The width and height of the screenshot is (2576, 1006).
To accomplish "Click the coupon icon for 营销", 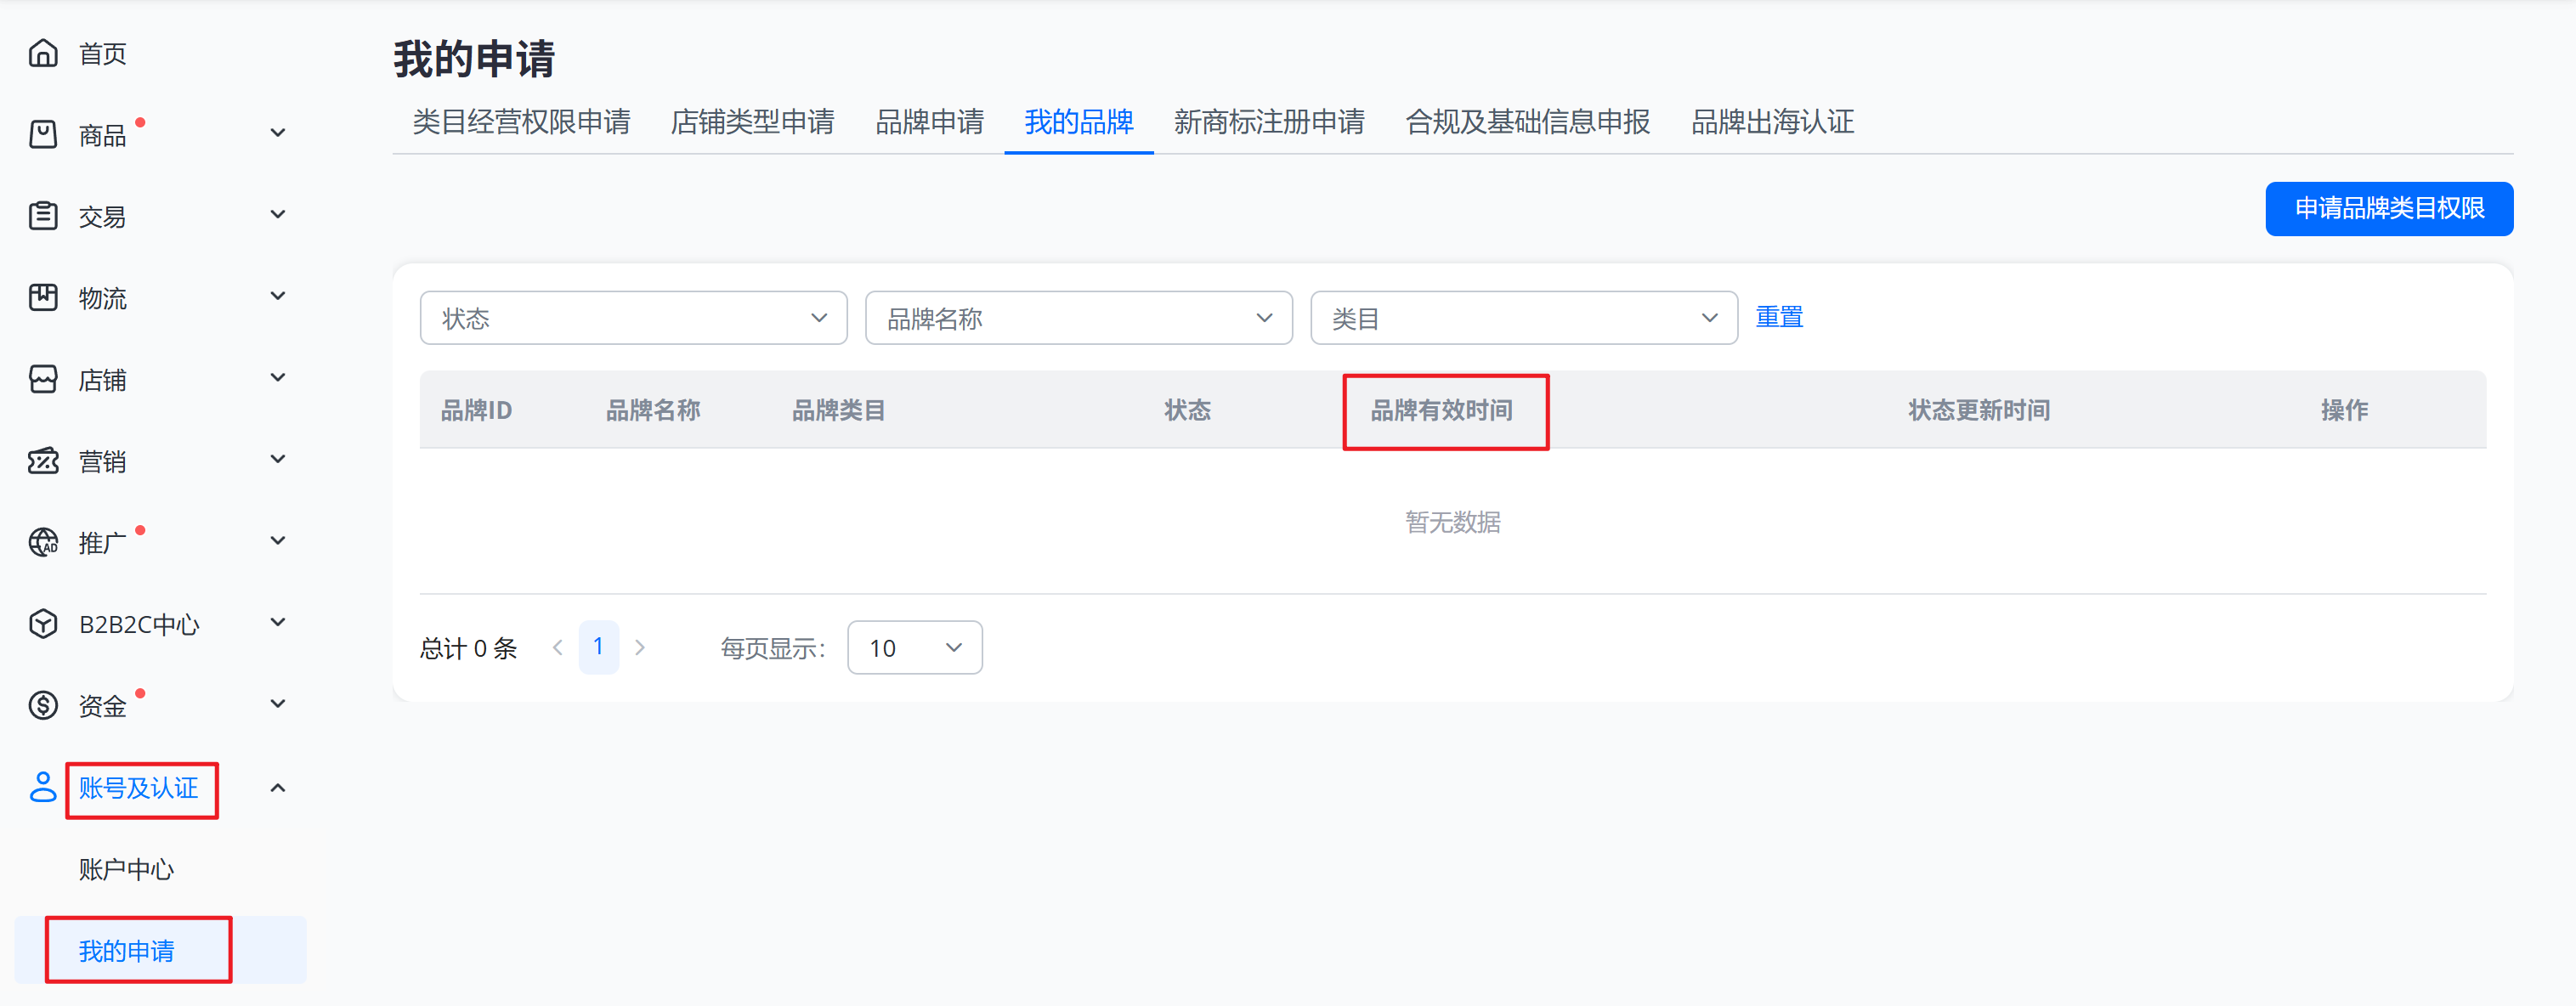I will click(x=43, y=461).
